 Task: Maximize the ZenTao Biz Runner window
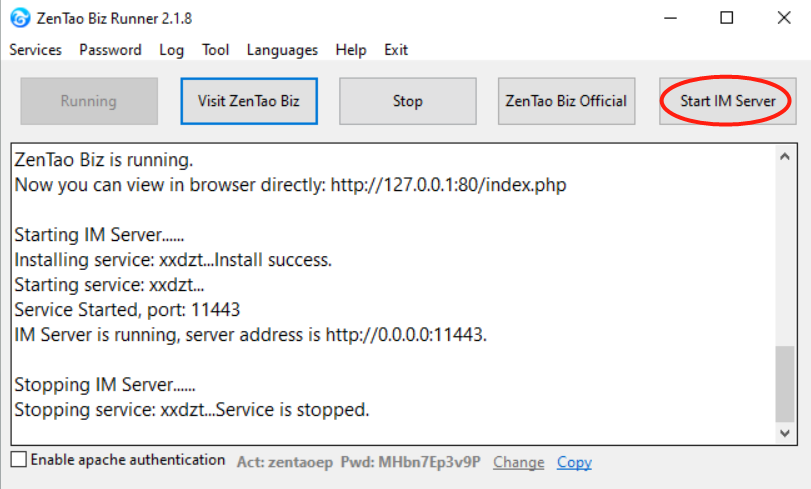(x=727, y=18)
